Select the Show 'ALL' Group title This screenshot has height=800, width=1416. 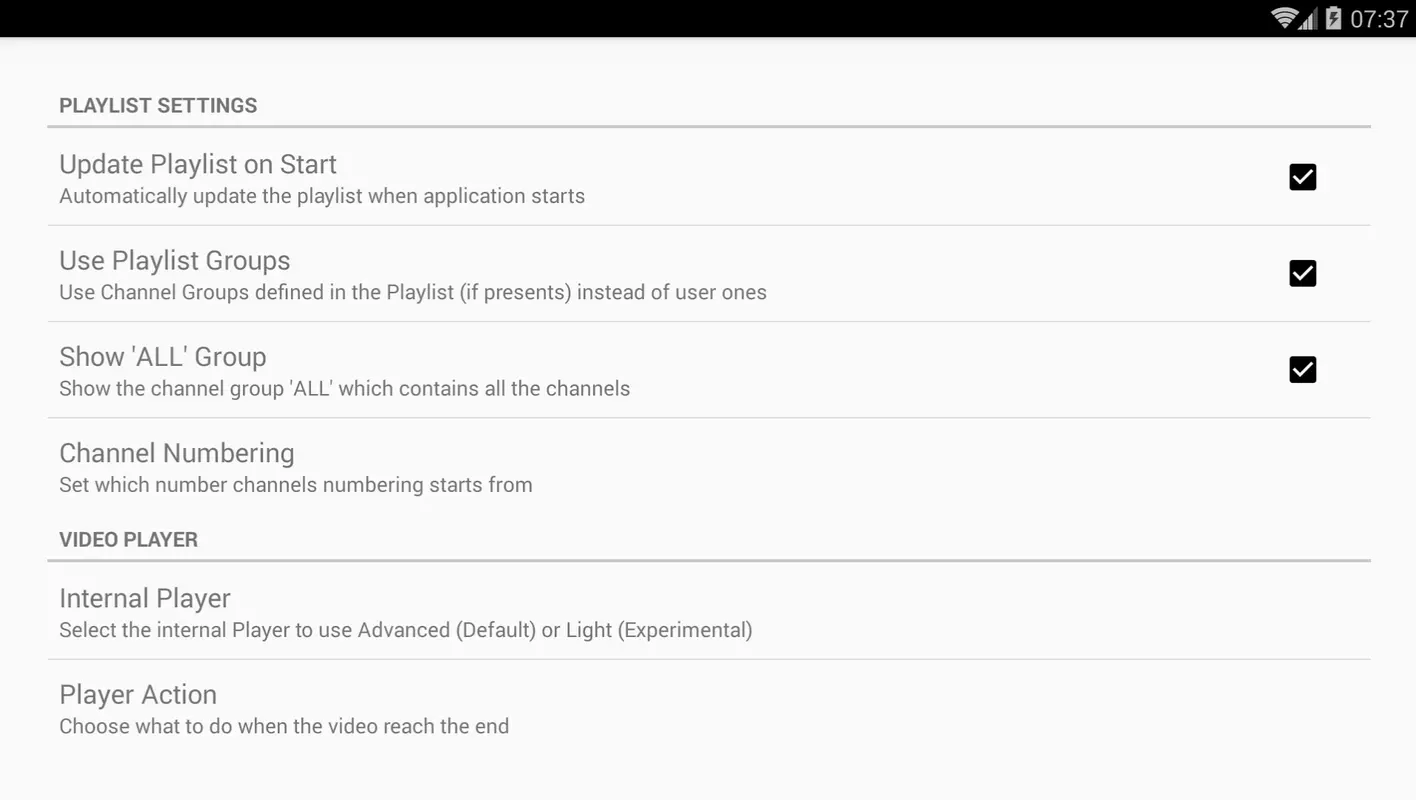[x=163, y=357]
